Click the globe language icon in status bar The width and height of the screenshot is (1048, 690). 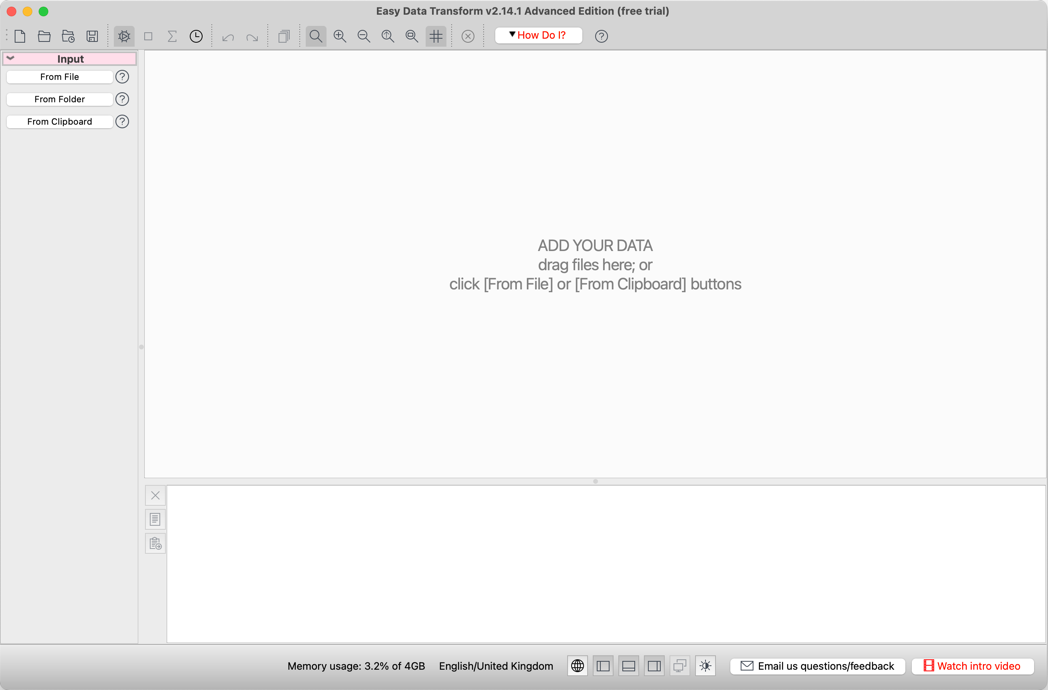(577, 666)
